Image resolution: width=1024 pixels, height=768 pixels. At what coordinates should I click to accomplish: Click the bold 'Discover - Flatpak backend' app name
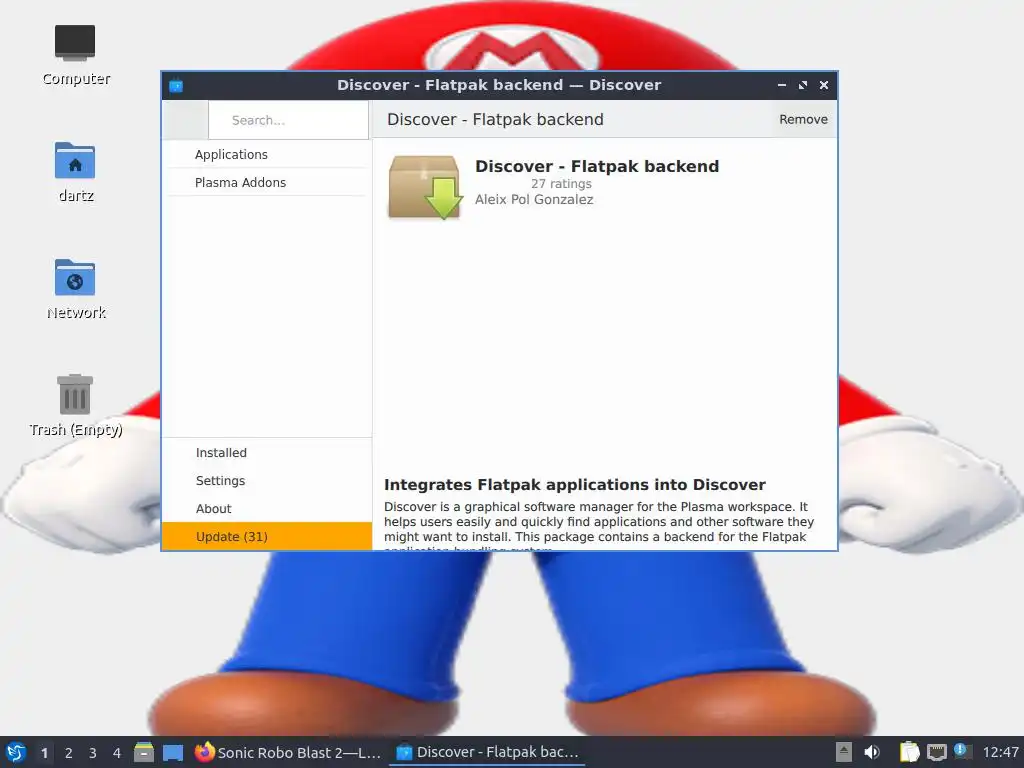(597, 167)
